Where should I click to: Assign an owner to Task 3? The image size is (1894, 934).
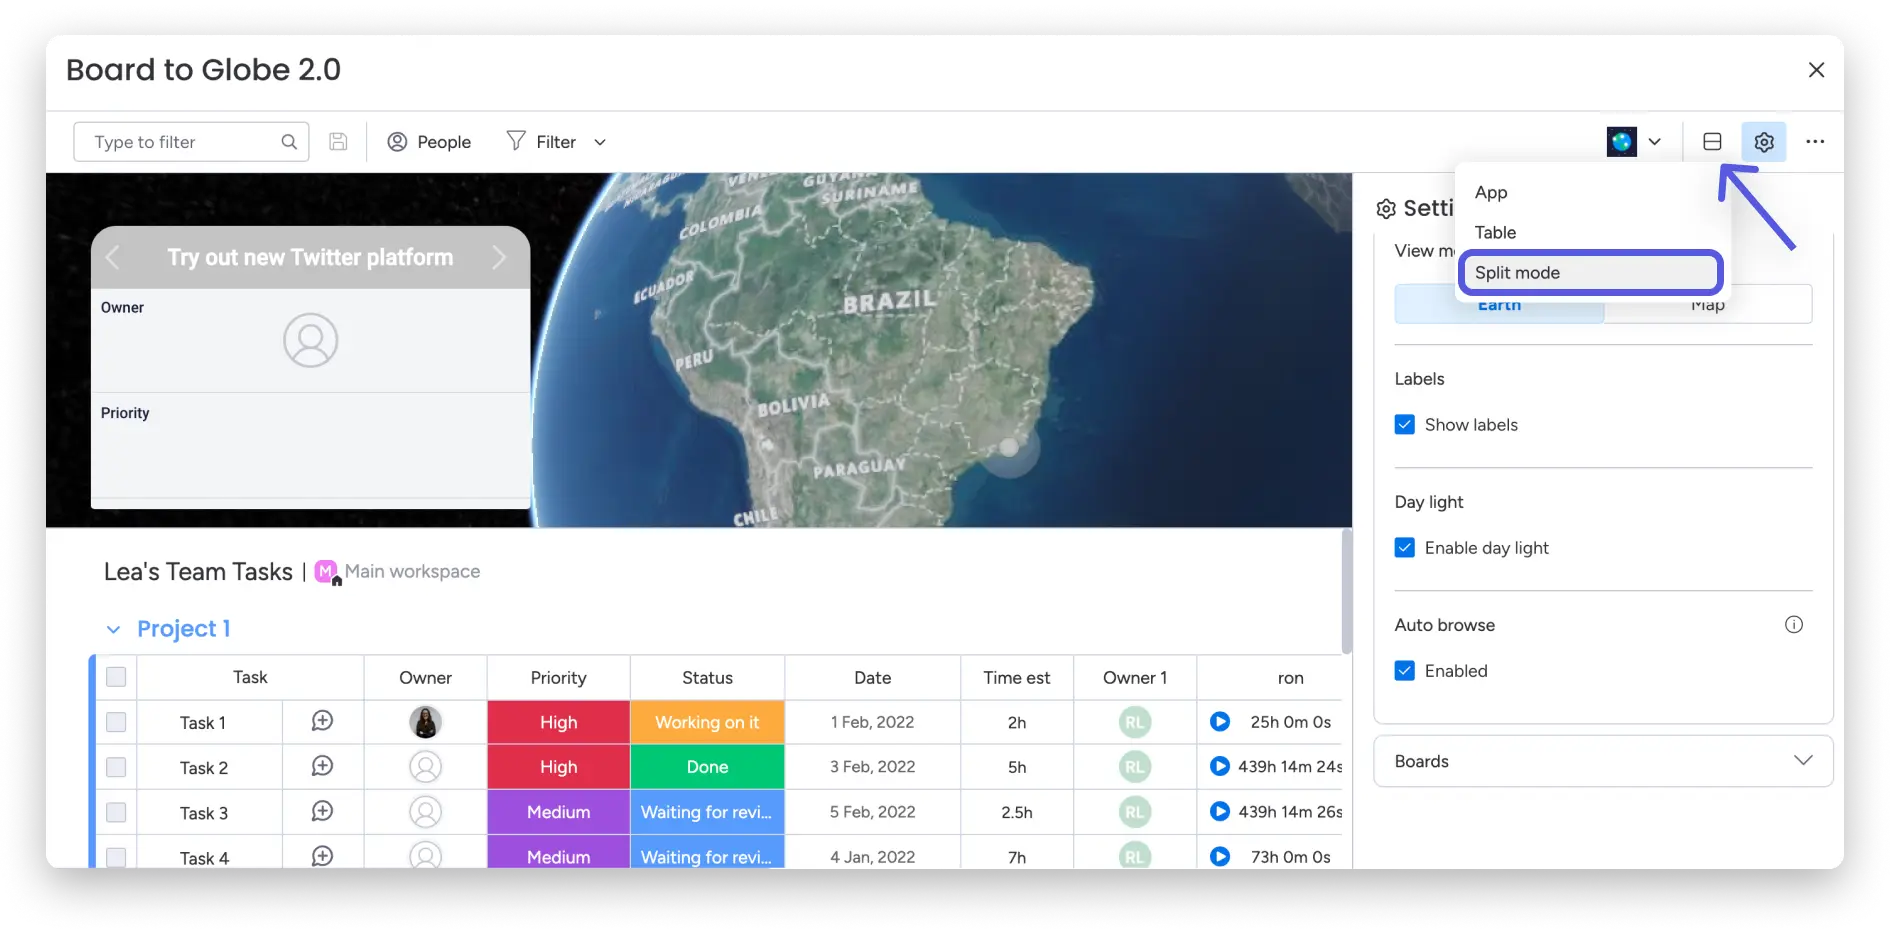(425, 812)
